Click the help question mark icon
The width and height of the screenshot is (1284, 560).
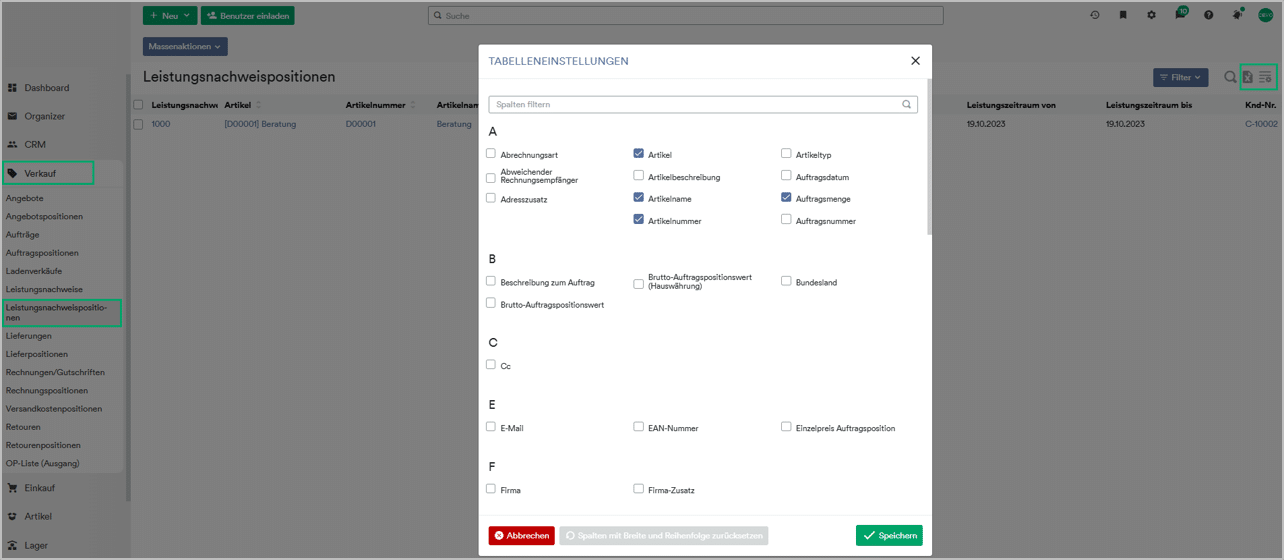tap(1209, 15)
